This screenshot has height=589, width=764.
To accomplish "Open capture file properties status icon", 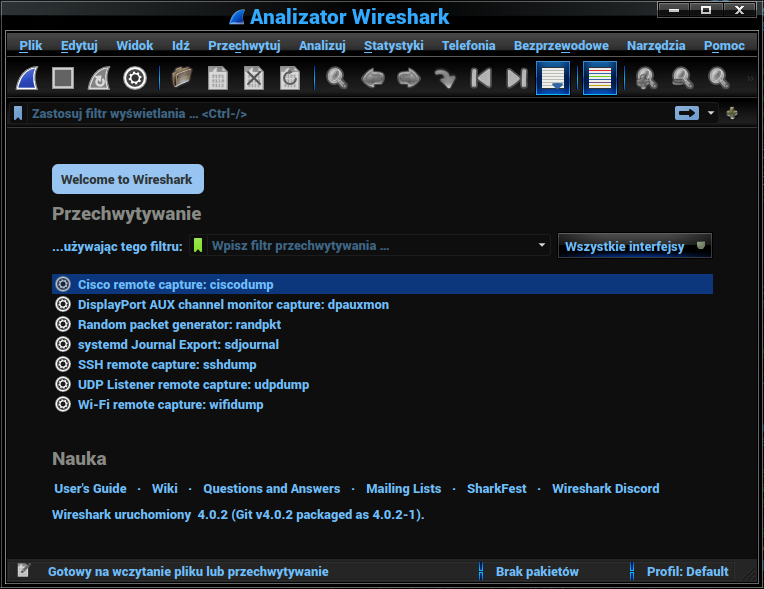I will pos(23,570).
